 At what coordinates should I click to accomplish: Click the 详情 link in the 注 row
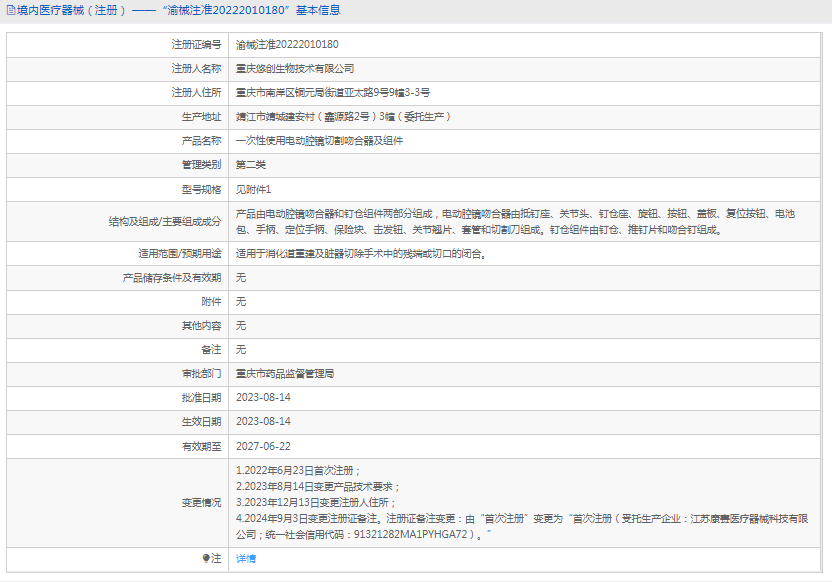click(x=246, y=559)
